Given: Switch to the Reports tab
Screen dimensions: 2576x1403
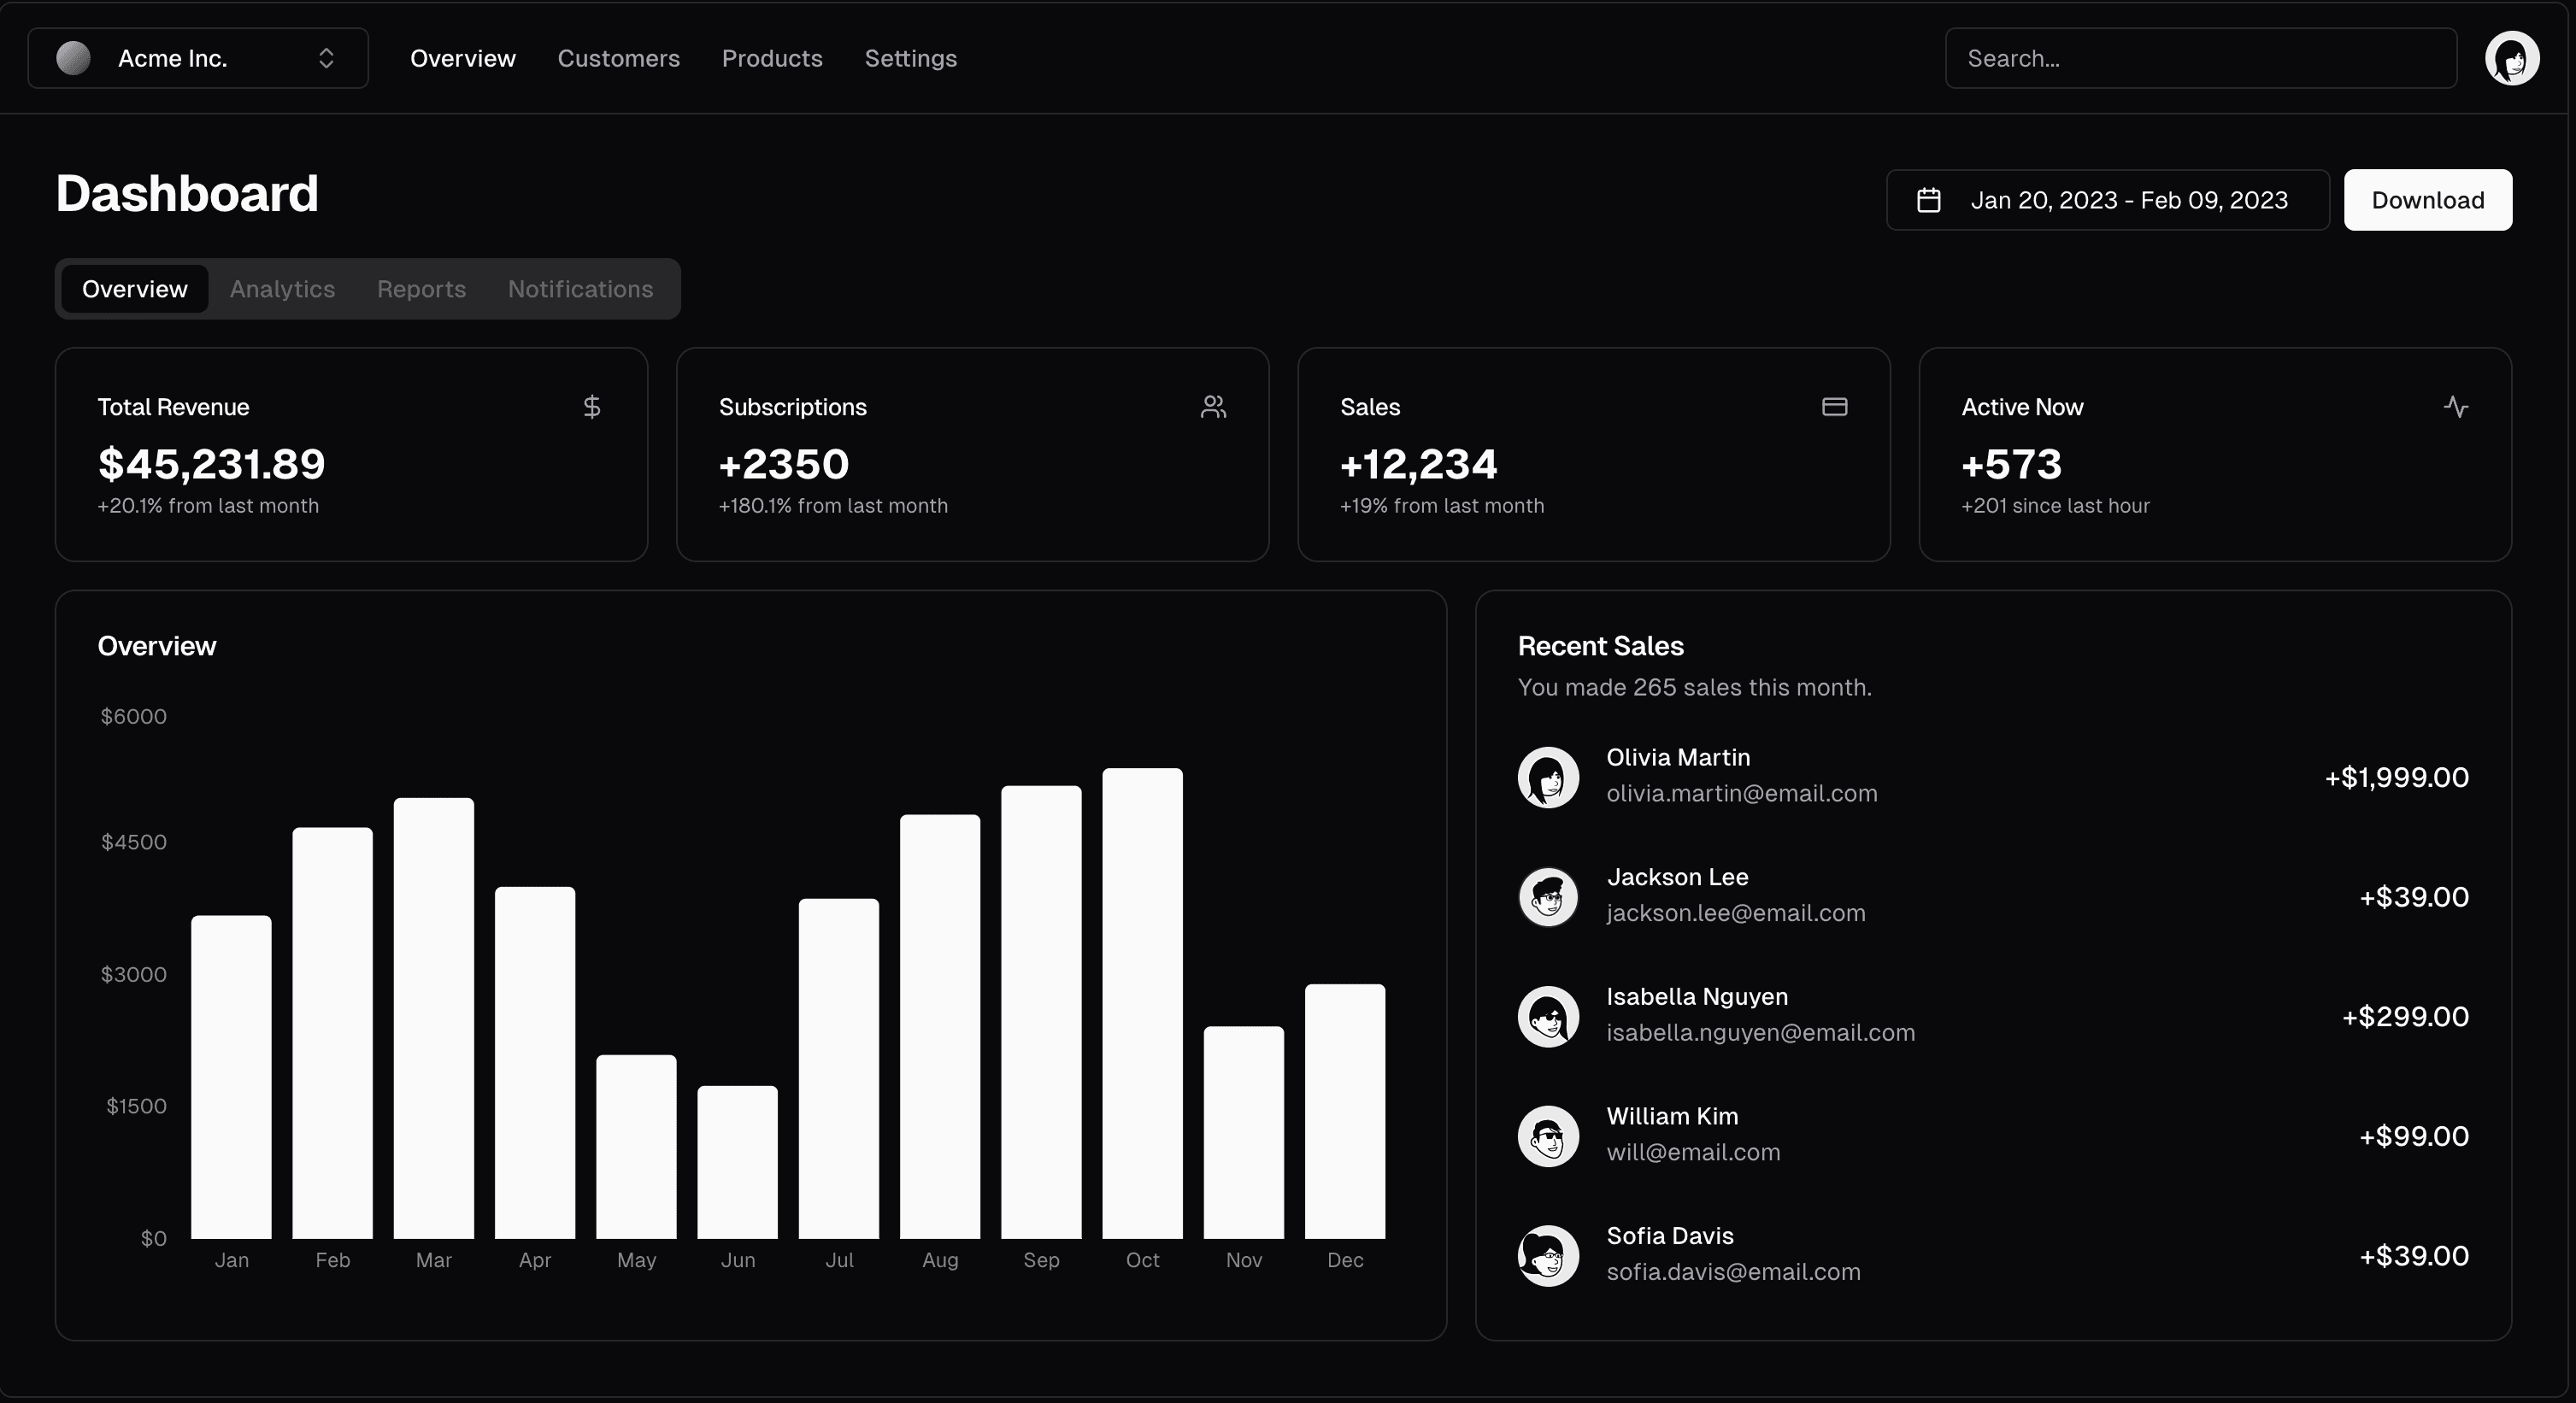Looking at the screenshot, I should [421, 289].
